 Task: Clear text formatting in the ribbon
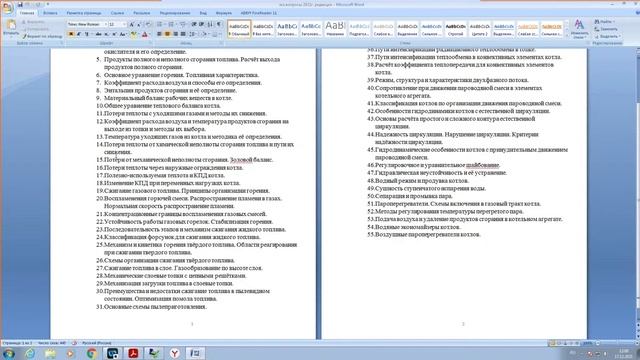148,24
